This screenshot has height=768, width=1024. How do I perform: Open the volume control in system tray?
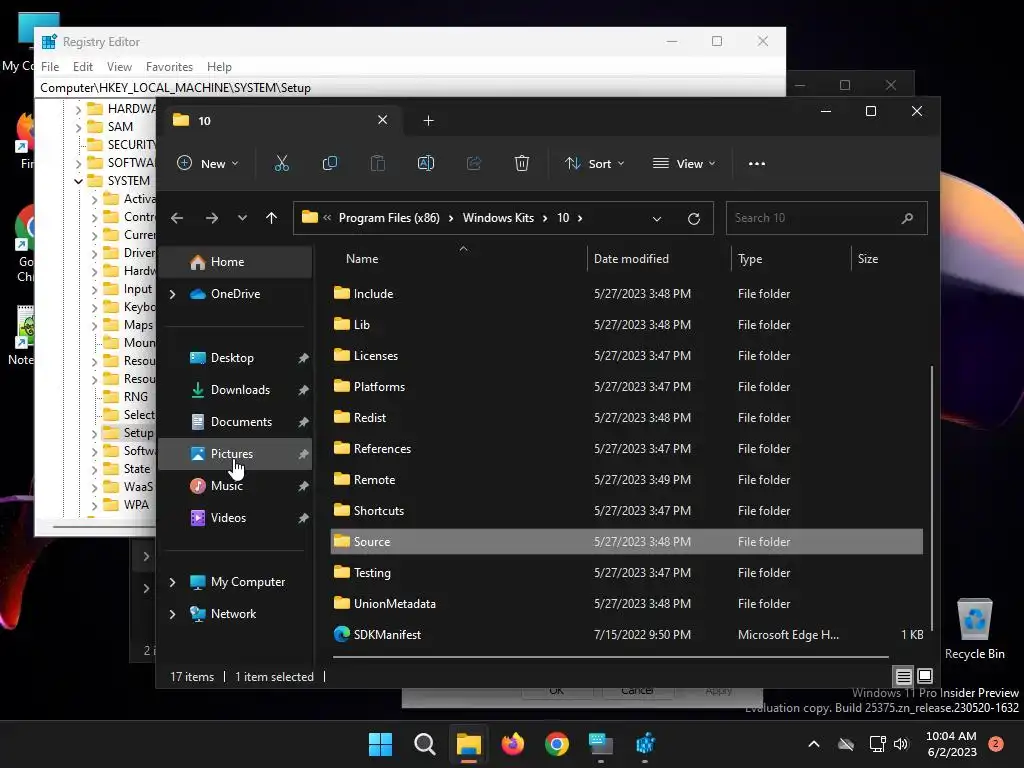tap(901, 744)
